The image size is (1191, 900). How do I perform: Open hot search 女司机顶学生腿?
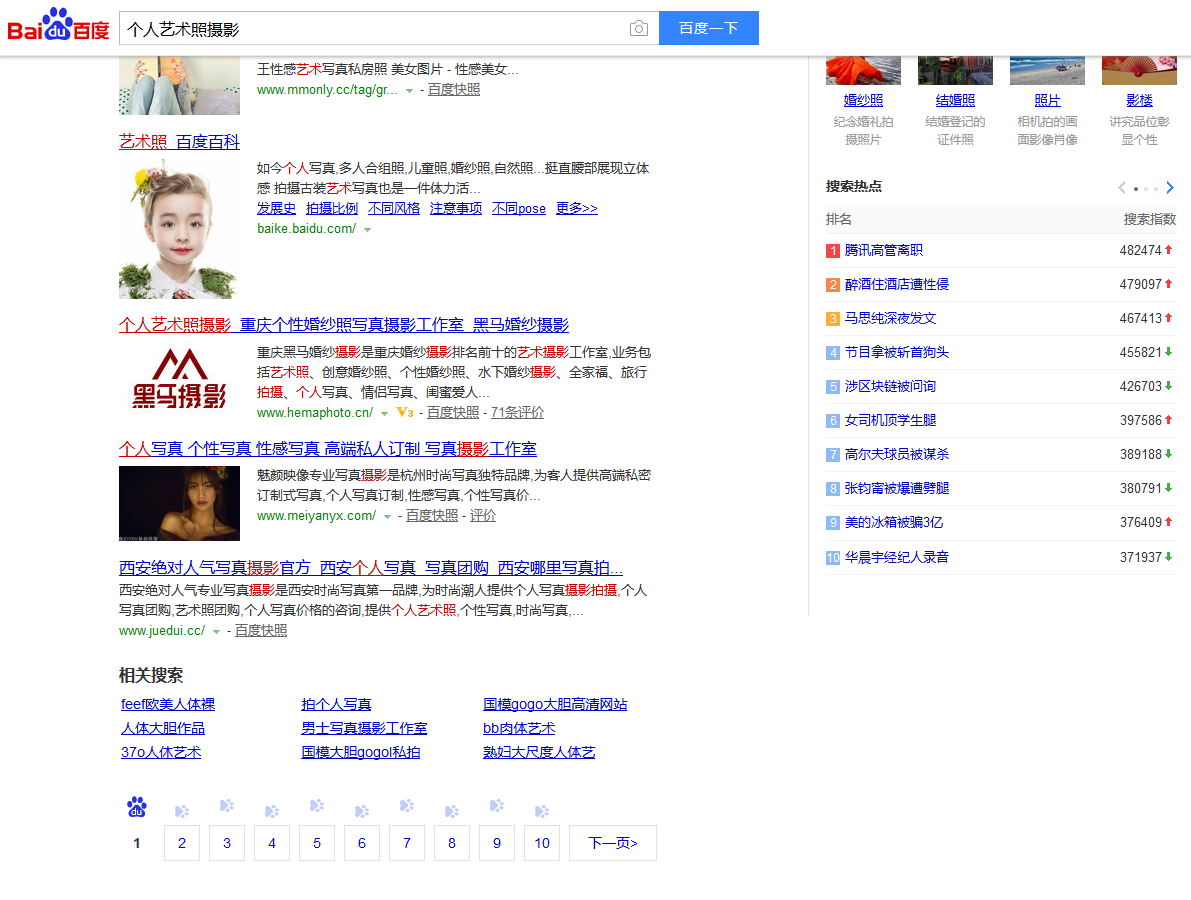click(x=890, y=421)
